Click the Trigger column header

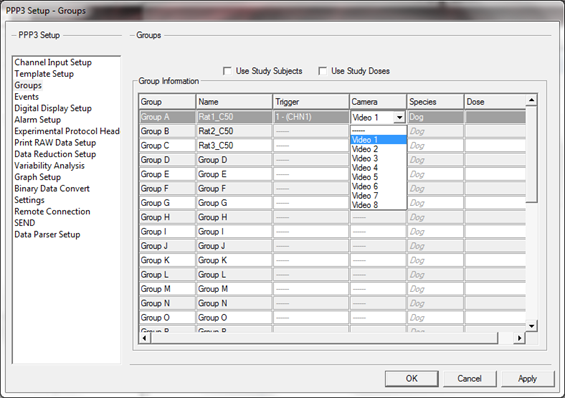[311, 102]
